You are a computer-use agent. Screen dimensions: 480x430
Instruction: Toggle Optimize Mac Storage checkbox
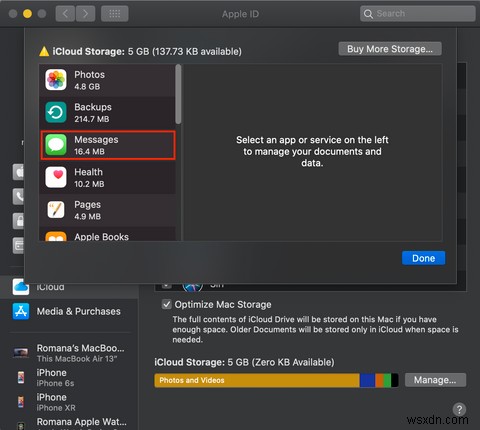166,304
